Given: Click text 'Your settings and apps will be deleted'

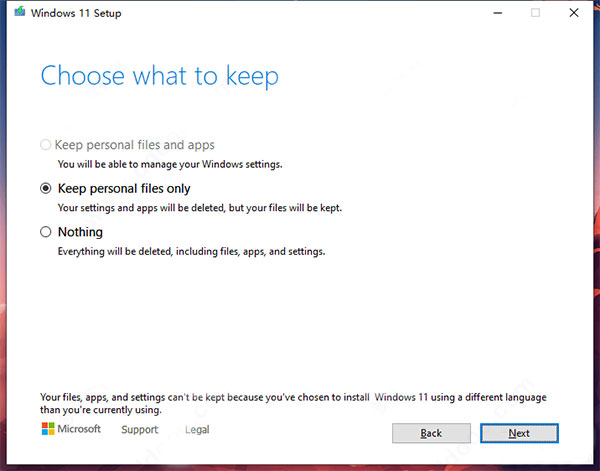Looking at the screenshot, I should (x=141, y=208).
